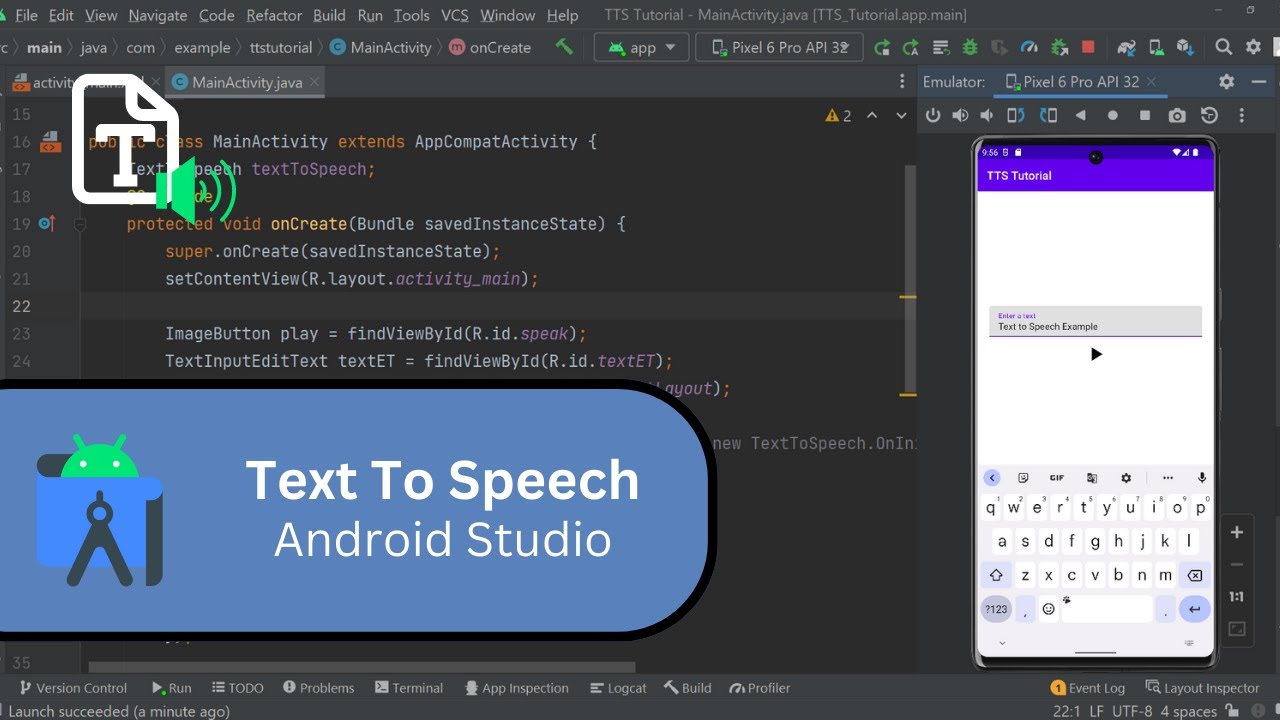1280x720 pixels.
Task: Open the Layout Inspector tool window
Action: (1203, 688)
